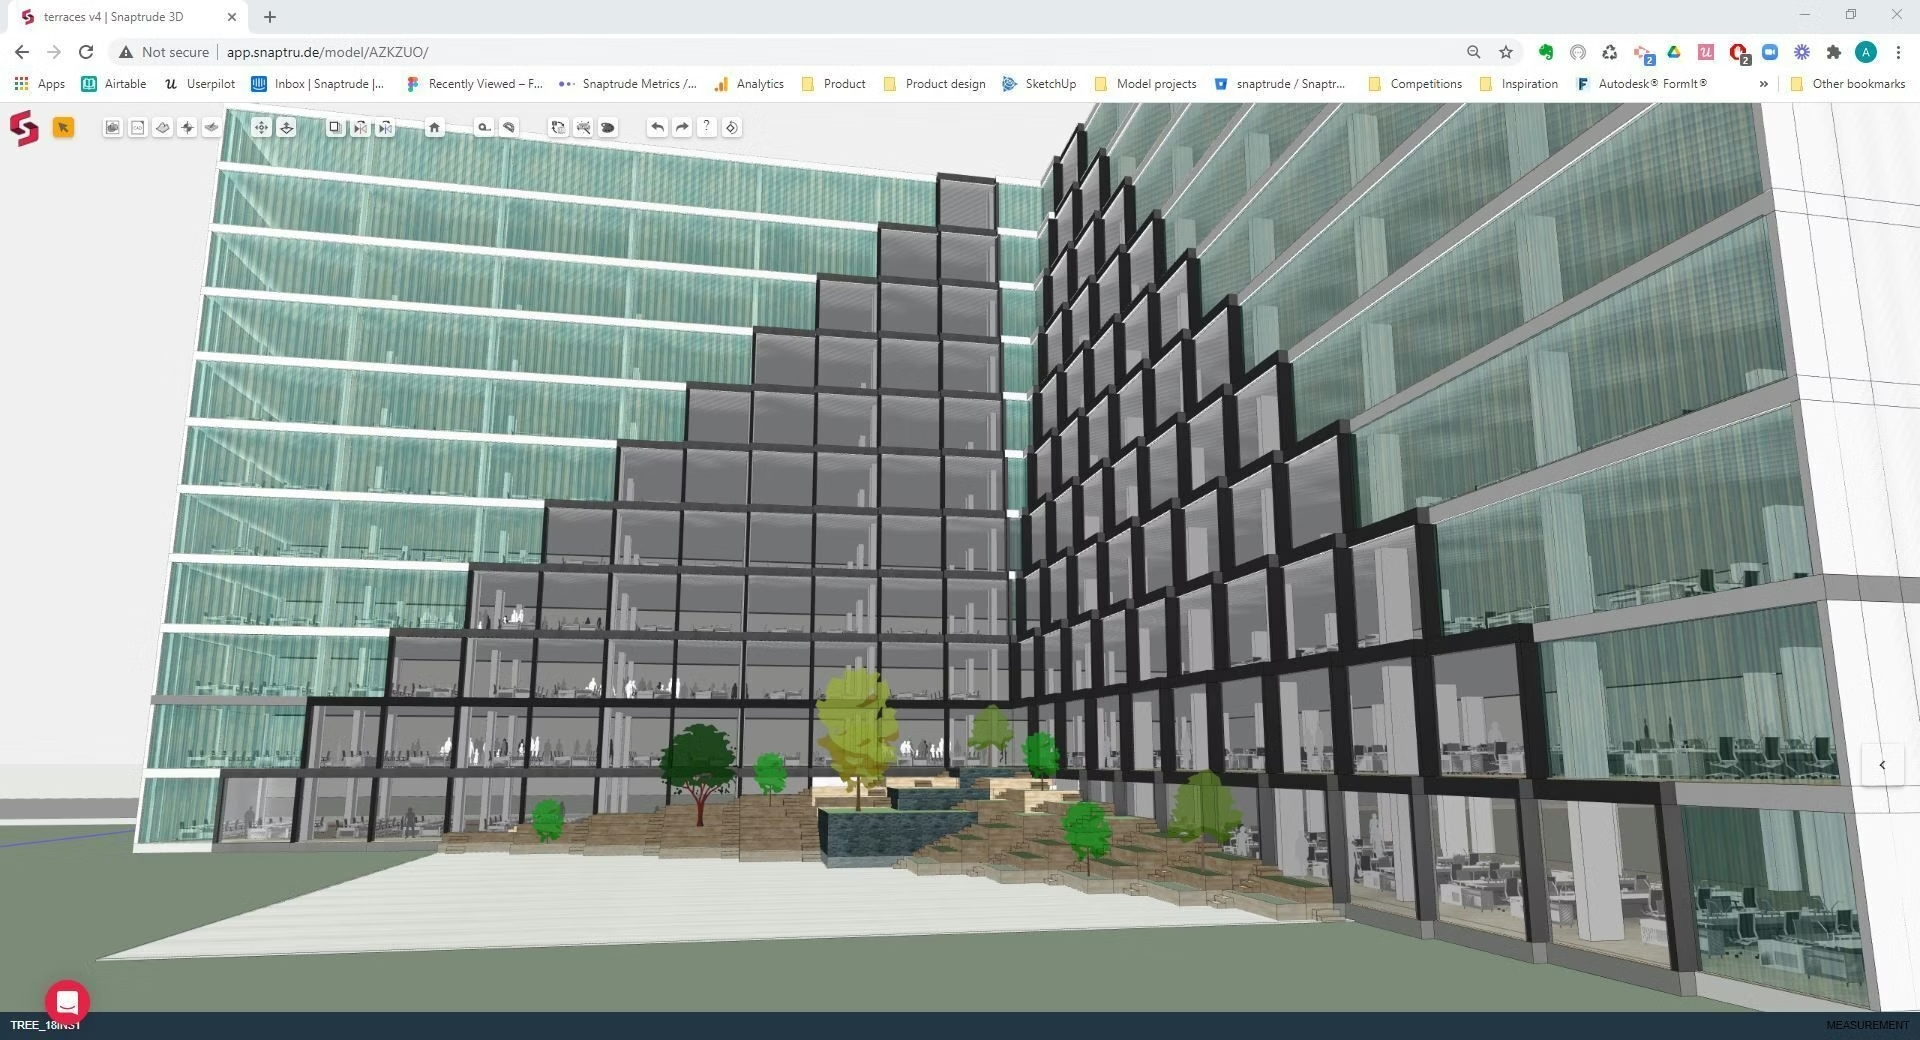Screen dimensions: 1920x1040
Task: Select the yellow pointer selection tool
Action: pos(63,127)
